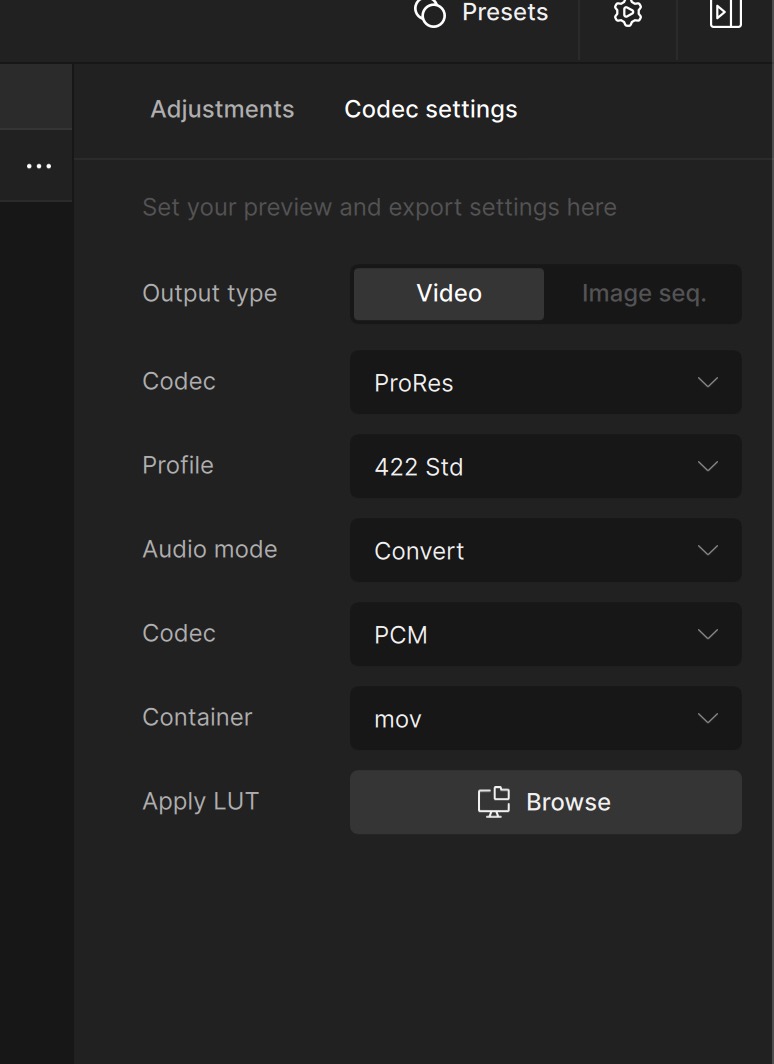Click the Presets overlapping circles icon
Screen dimensions: 774x1064
coord(430,12)
